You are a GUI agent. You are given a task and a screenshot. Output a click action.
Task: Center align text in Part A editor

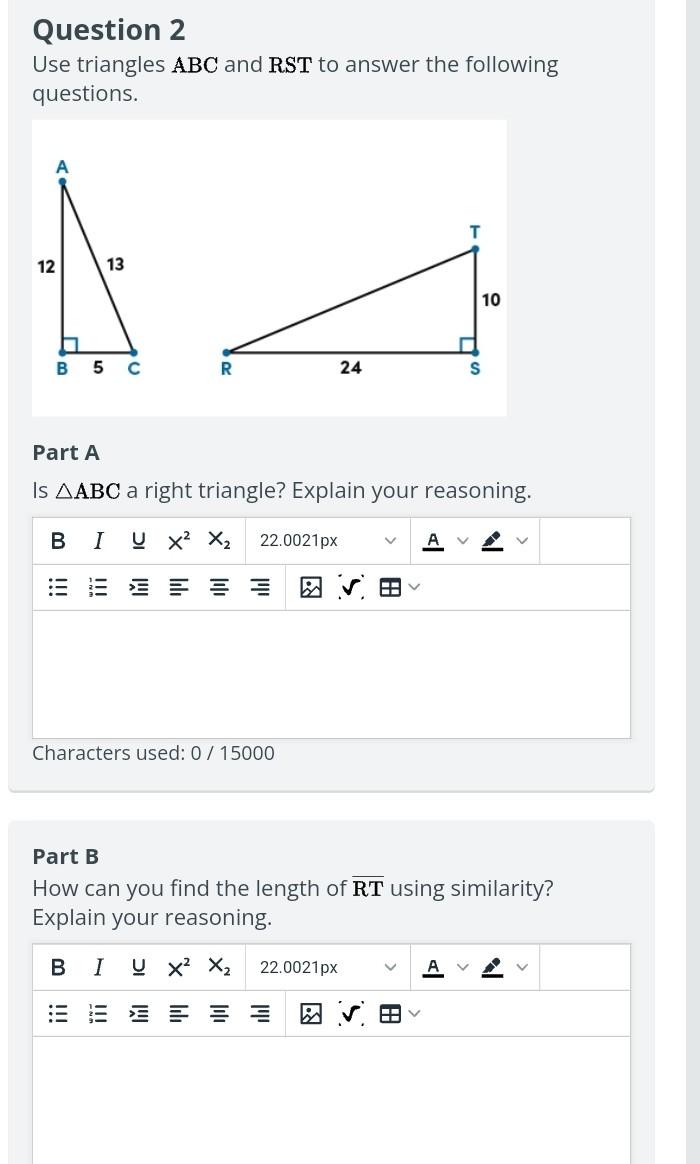[x=218, y=587]
